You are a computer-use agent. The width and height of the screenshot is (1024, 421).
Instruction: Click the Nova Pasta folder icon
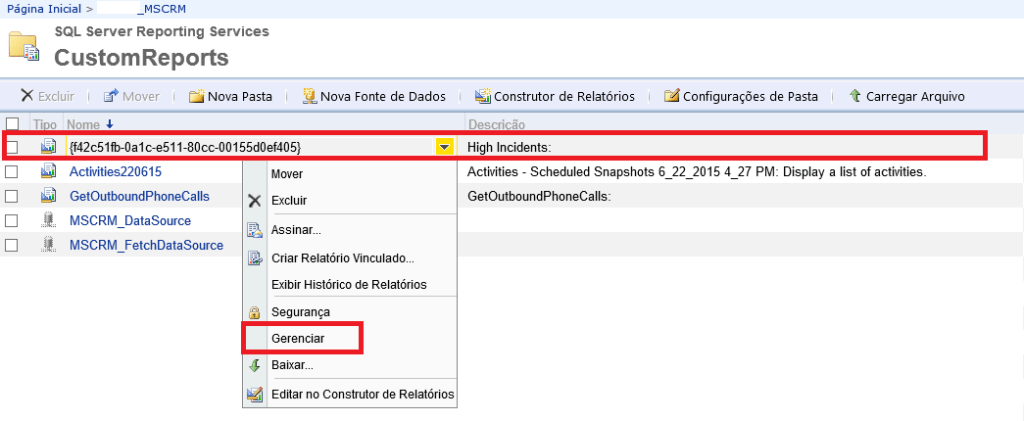point(197,97)
